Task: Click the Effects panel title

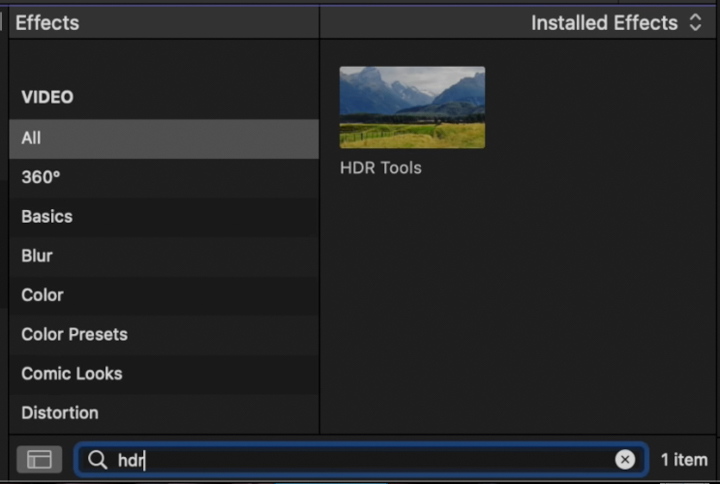Action: [x=47, y=23]
